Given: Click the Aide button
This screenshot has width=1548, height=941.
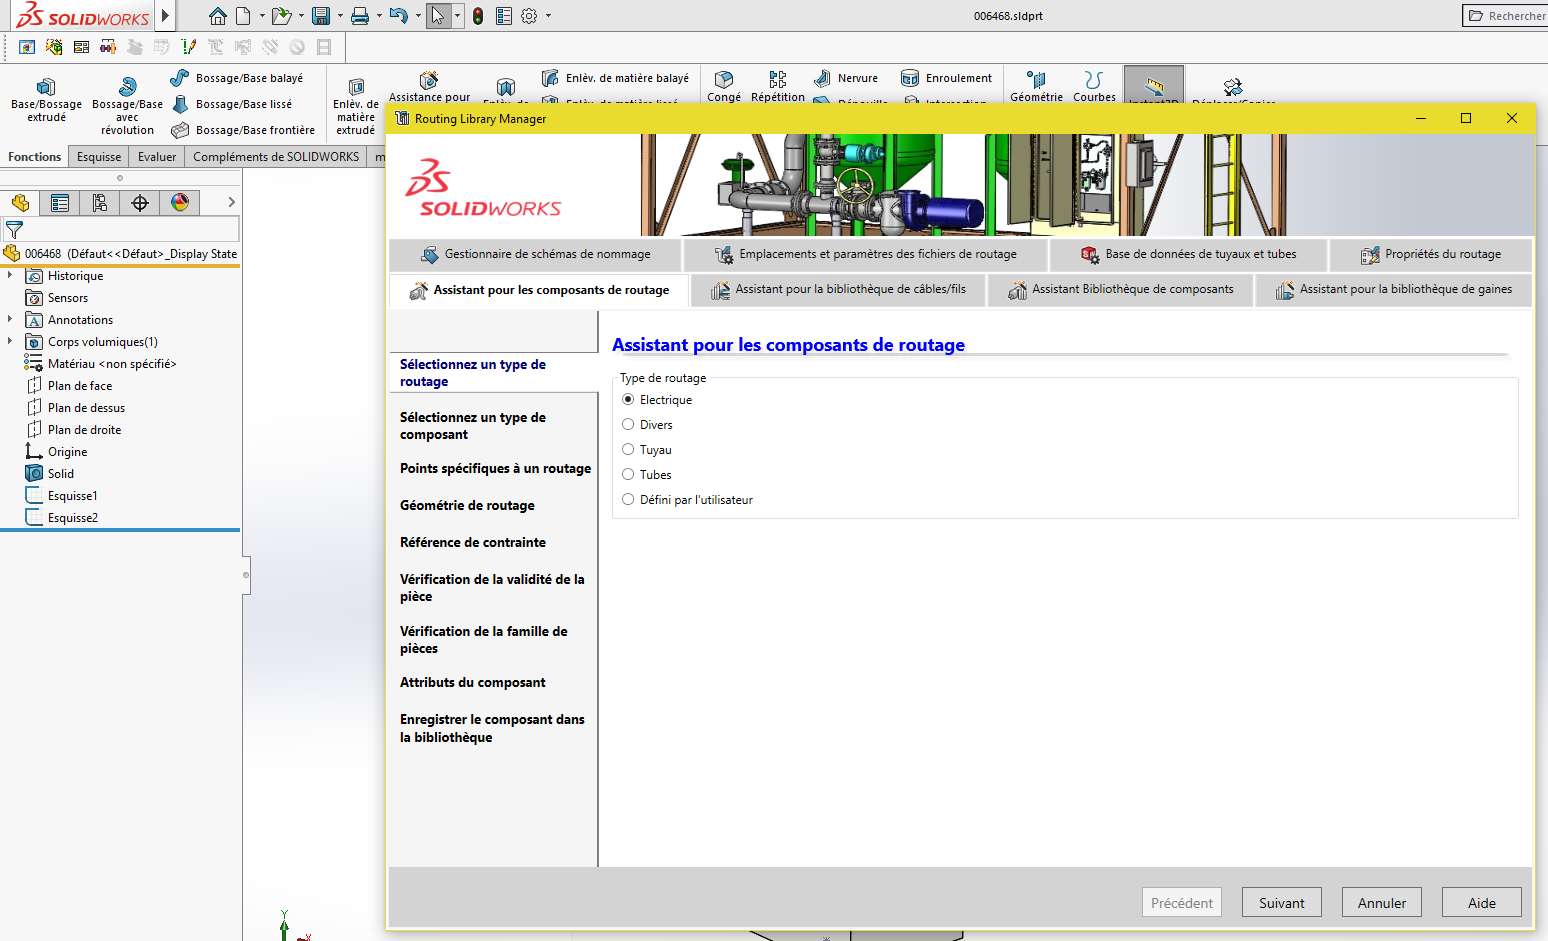Looking at the screenshot, I should 1481,902.
